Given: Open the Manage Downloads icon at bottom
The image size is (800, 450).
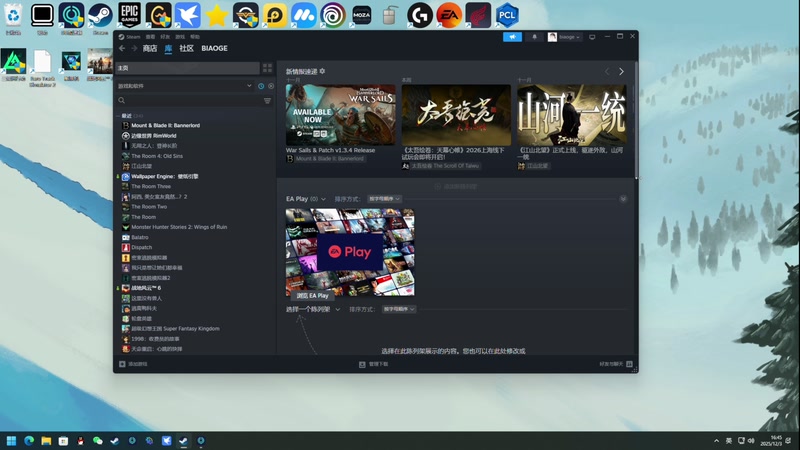Looking at the screenshot, I should [x=362, y=364].
